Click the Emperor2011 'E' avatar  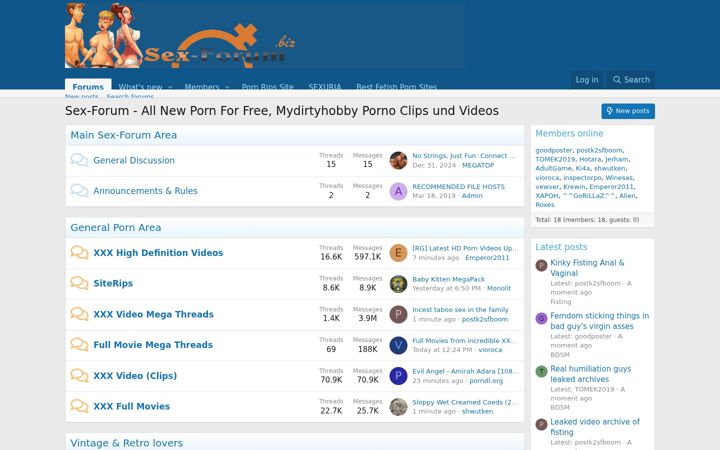coord(398,253)
